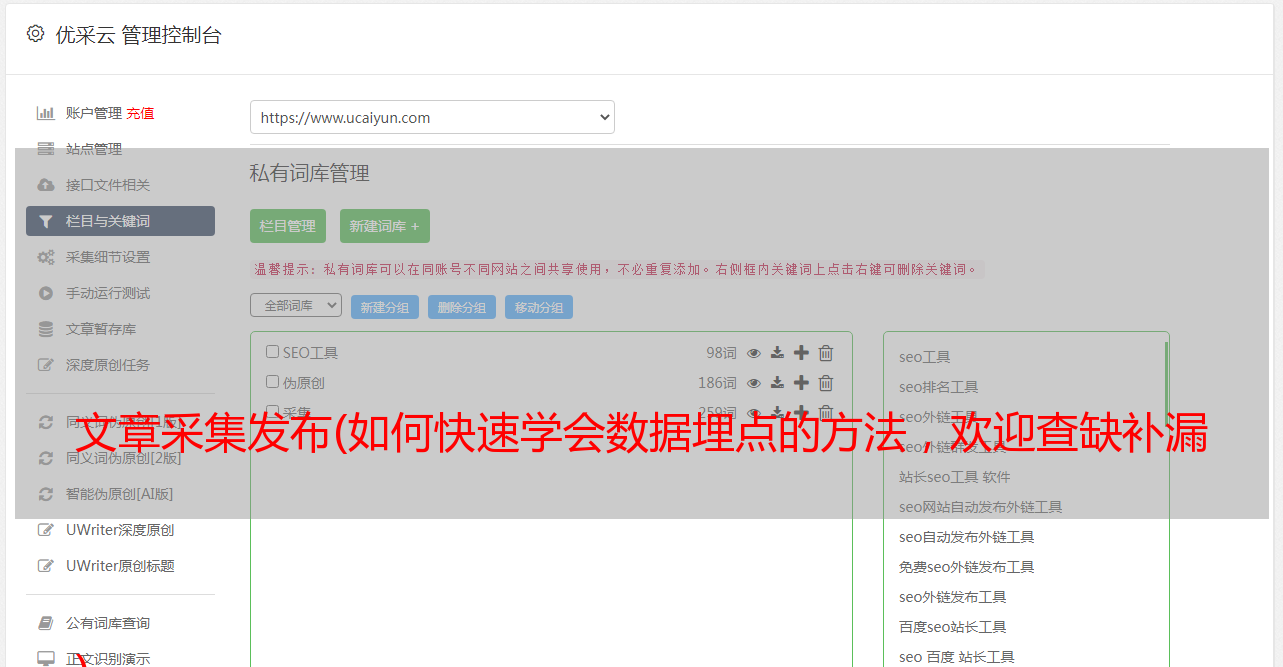This screenshot has width=1283, height=667.
Task: Click the 新建分组 button
Action: tap(385, 307)
